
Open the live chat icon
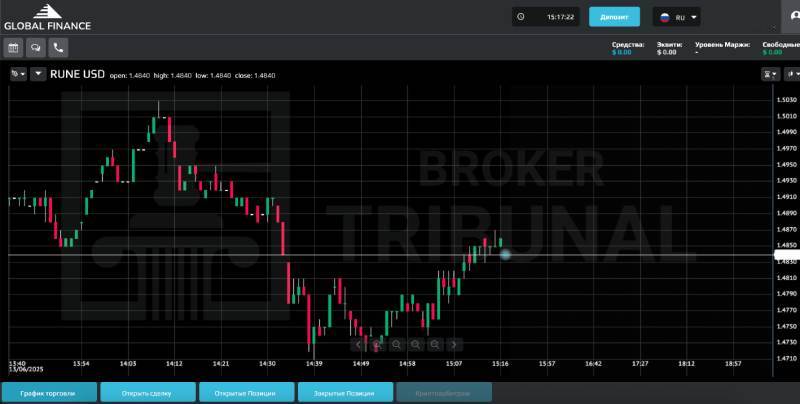[x=36, y=48]
